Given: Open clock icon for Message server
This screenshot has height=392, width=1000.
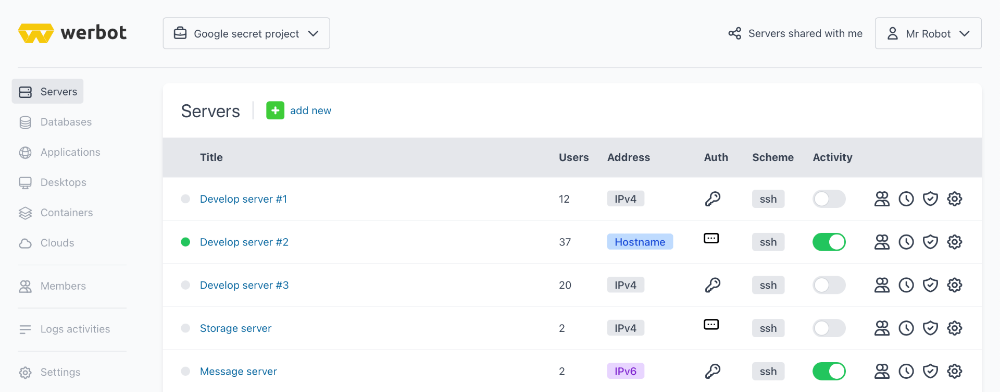Looking at the screenshot, I should click(x=906, y=371).
